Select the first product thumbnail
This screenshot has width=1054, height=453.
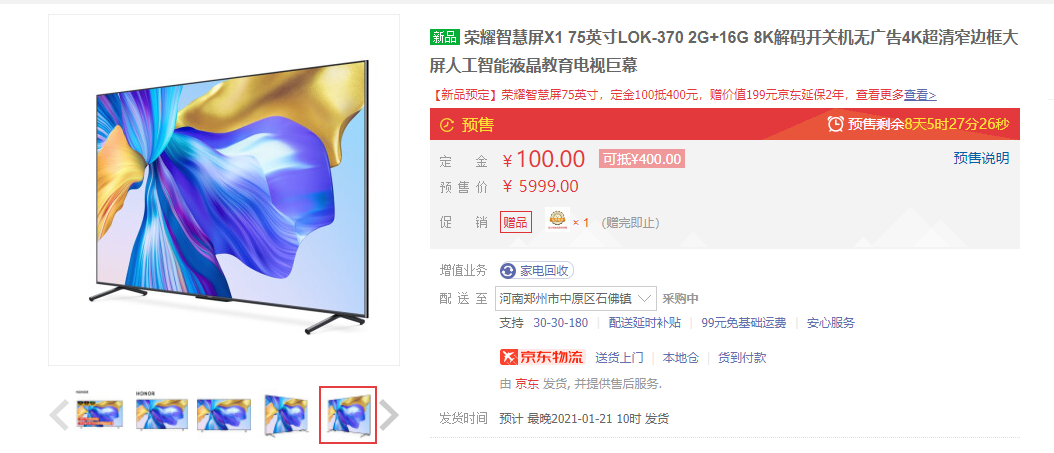point(99,415)
